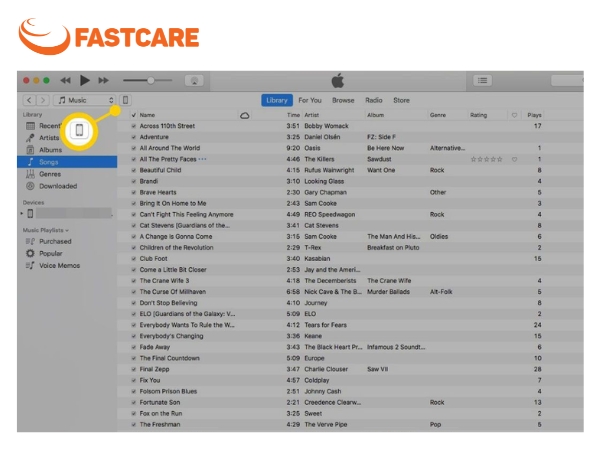Set star rating for All The Pretty Faces

click(486, 159)
